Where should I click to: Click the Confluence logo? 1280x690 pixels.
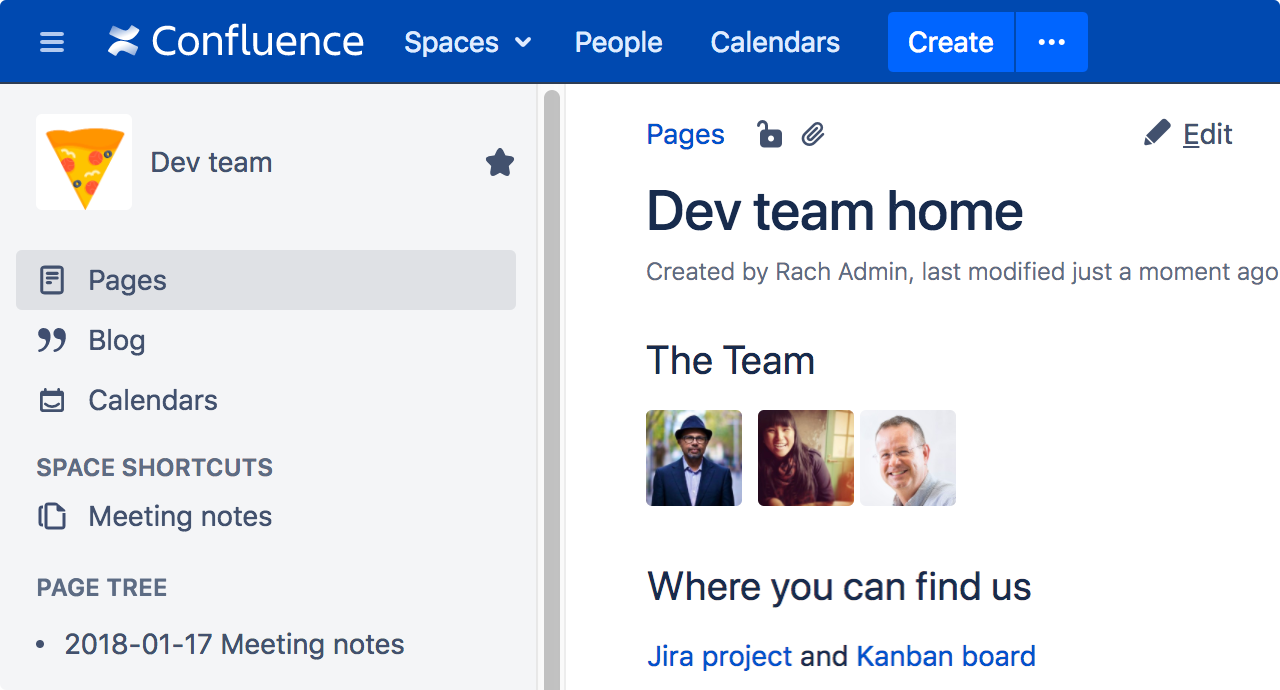click(x=236, y=42)
